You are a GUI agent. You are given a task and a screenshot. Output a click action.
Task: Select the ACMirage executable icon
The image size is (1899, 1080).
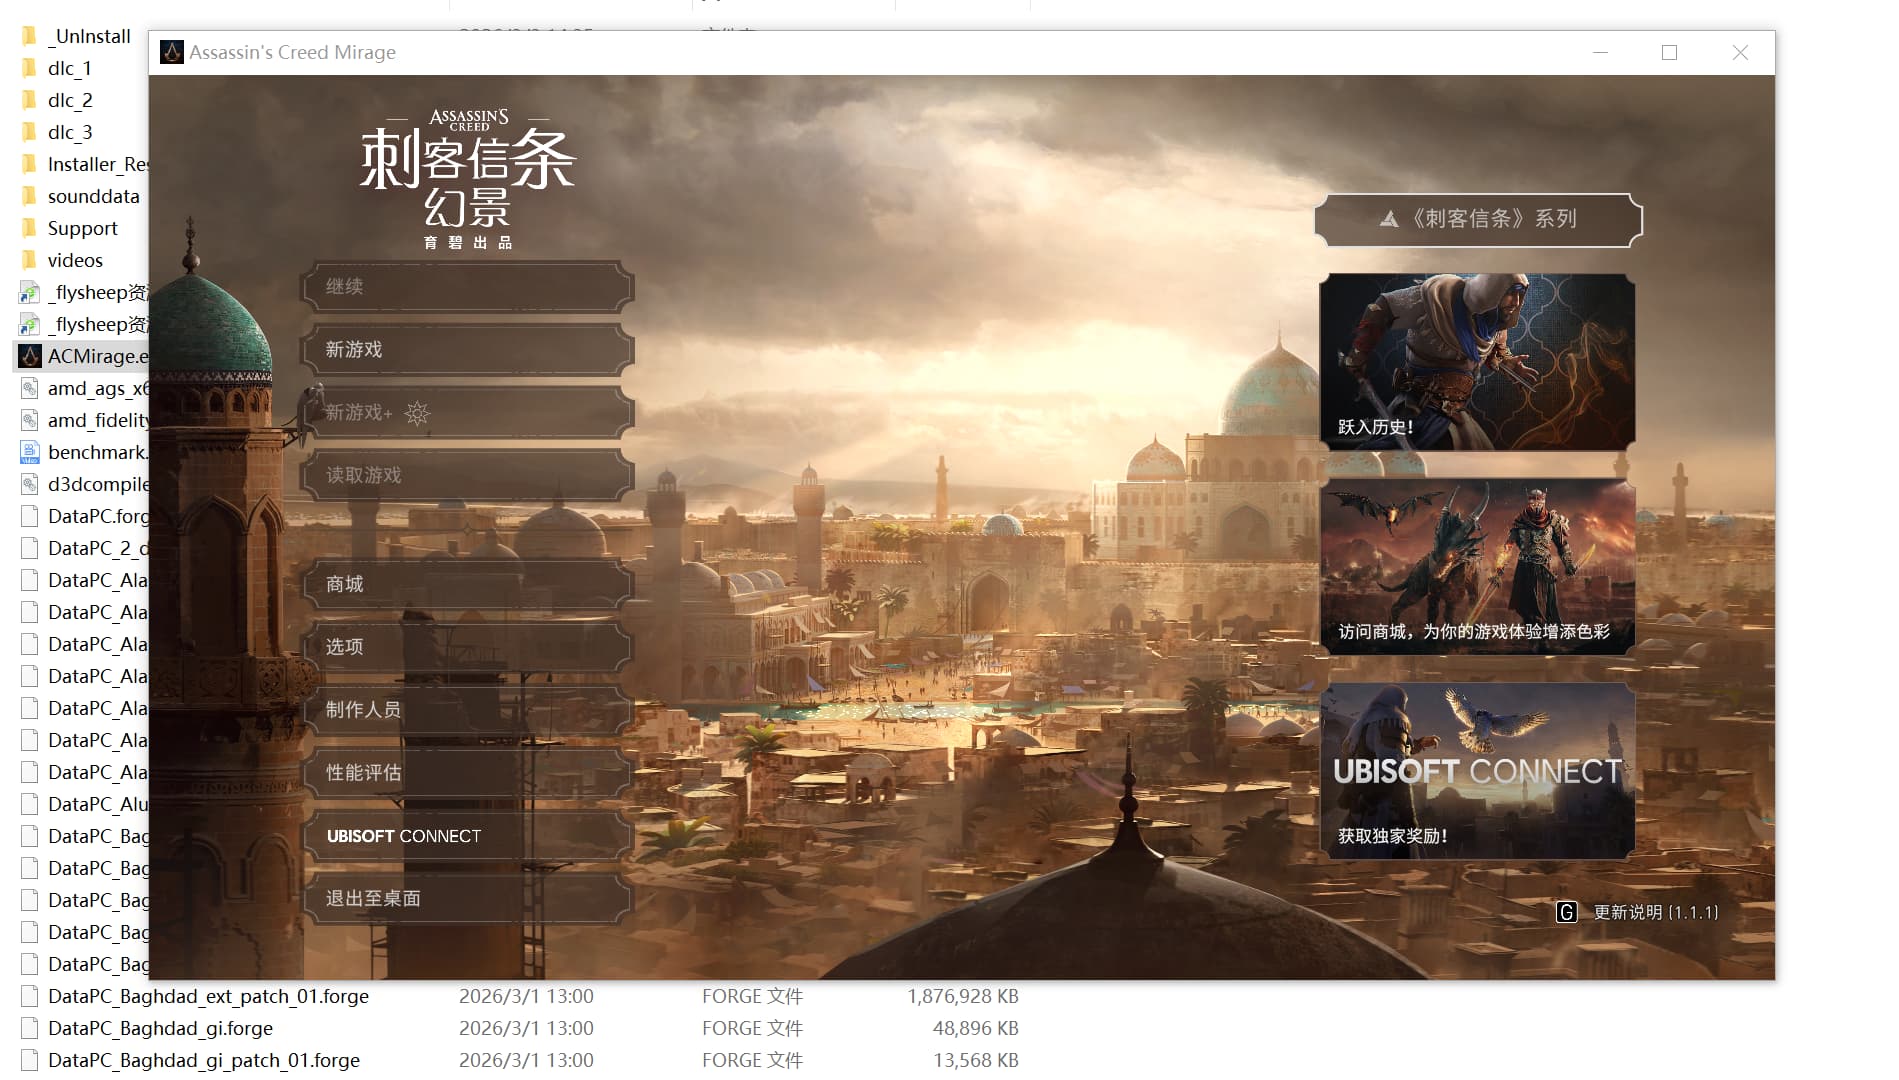coord(30,356)
